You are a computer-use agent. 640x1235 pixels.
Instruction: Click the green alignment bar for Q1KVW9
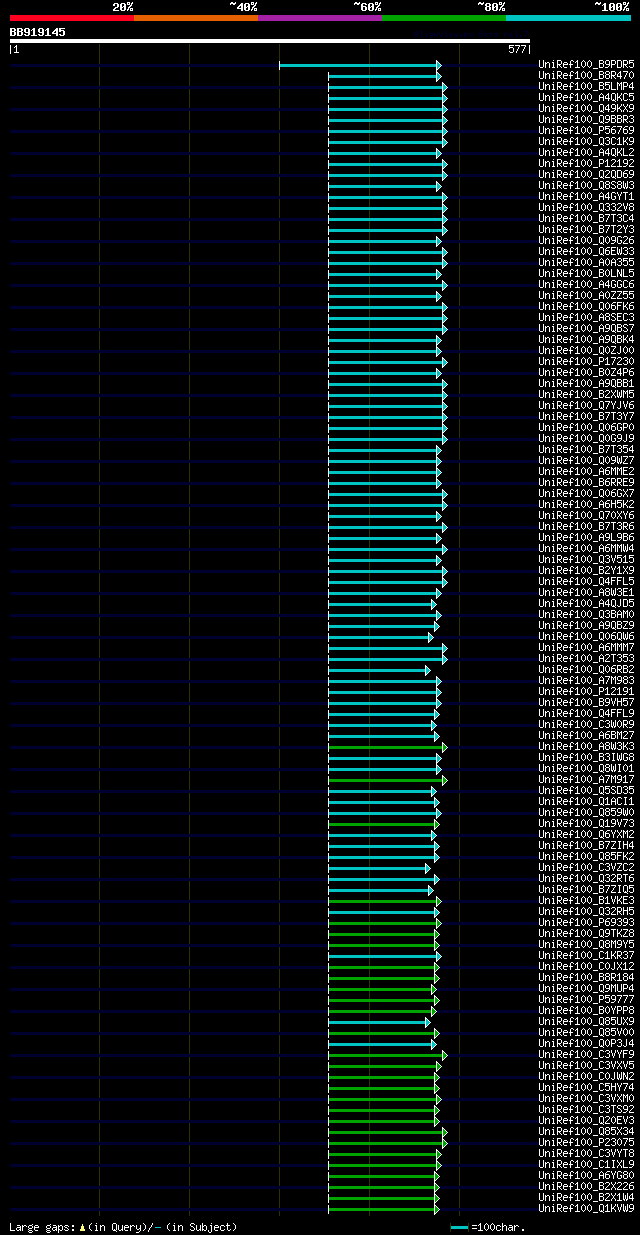coord(384,1209)
